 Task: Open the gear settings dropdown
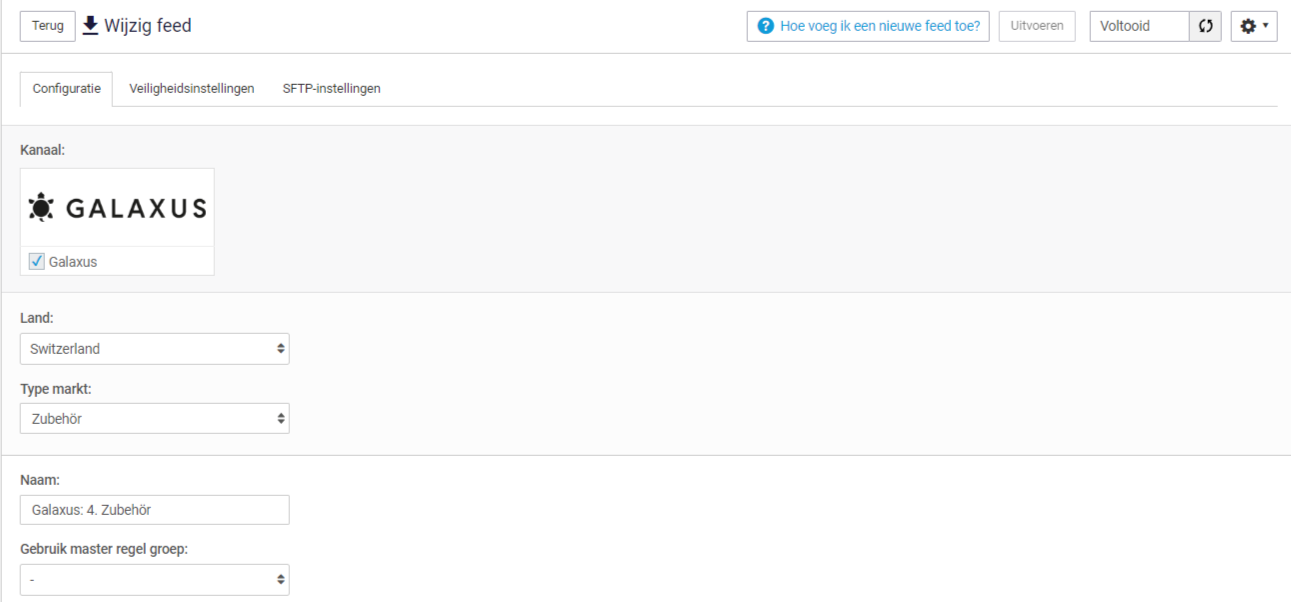[x=1254, y=26]
